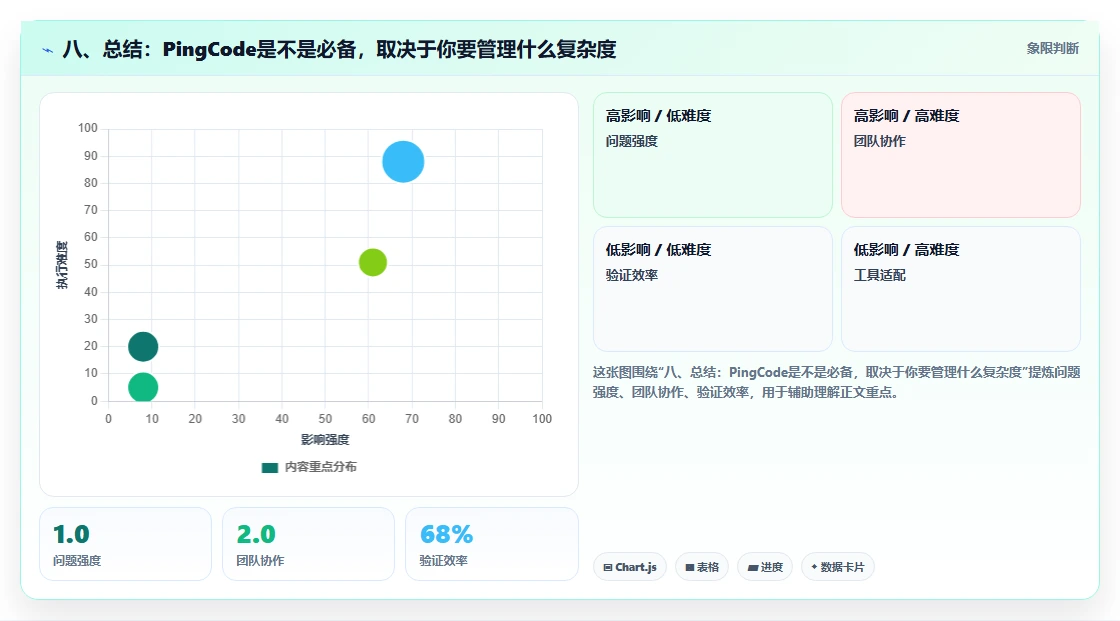1120x621 pixels.
Task: Click the icon inside 表格 tag
Action: pyautogui.click(x=689, y=567)
